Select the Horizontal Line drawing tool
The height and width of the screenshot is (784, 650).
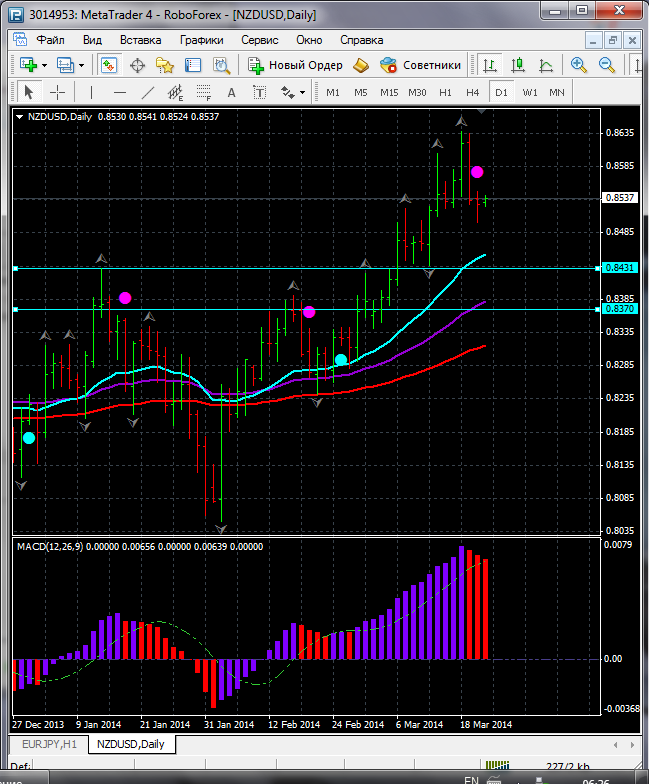(120, 92)
